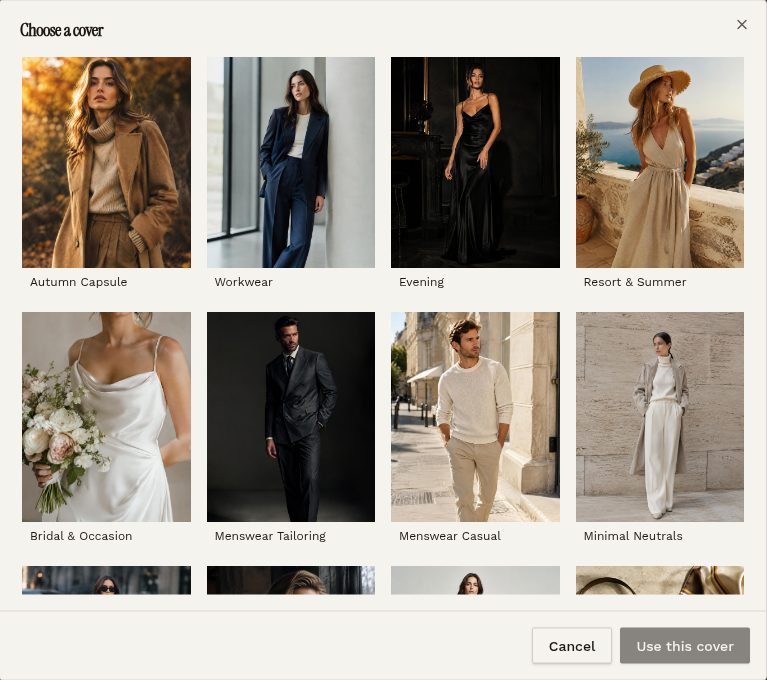Choose the Menswear Casual cover photo

[475, 417]
